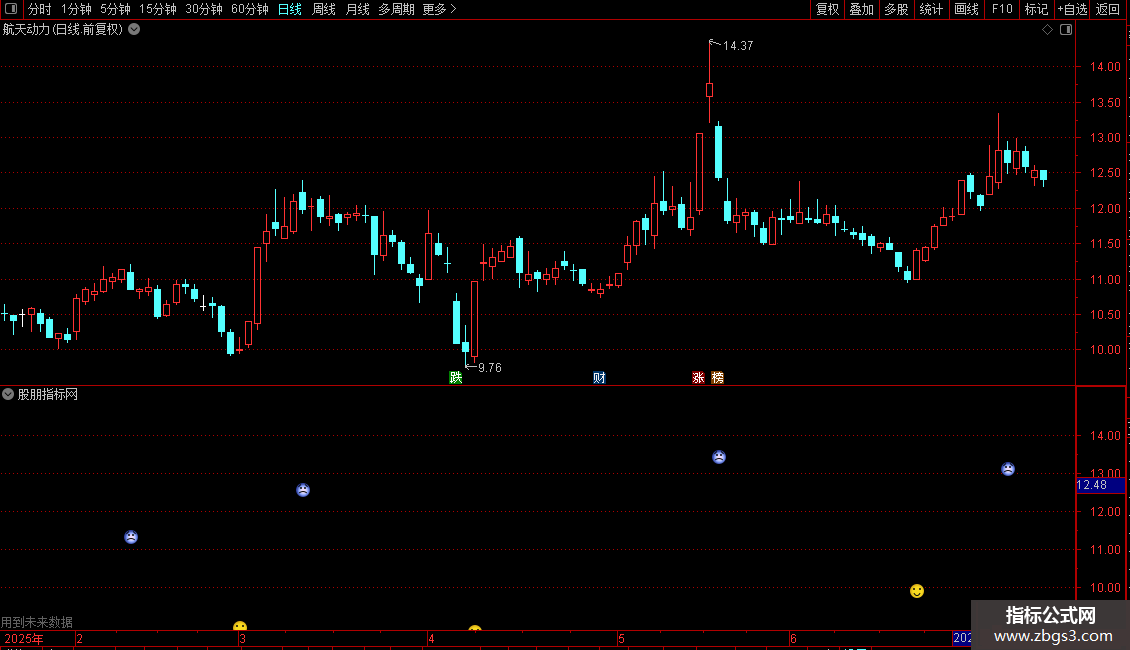Open the 多周期 multi-period view
This screenshot has height=650, width=1130.
pyautogui.click(x=396, y=9)
